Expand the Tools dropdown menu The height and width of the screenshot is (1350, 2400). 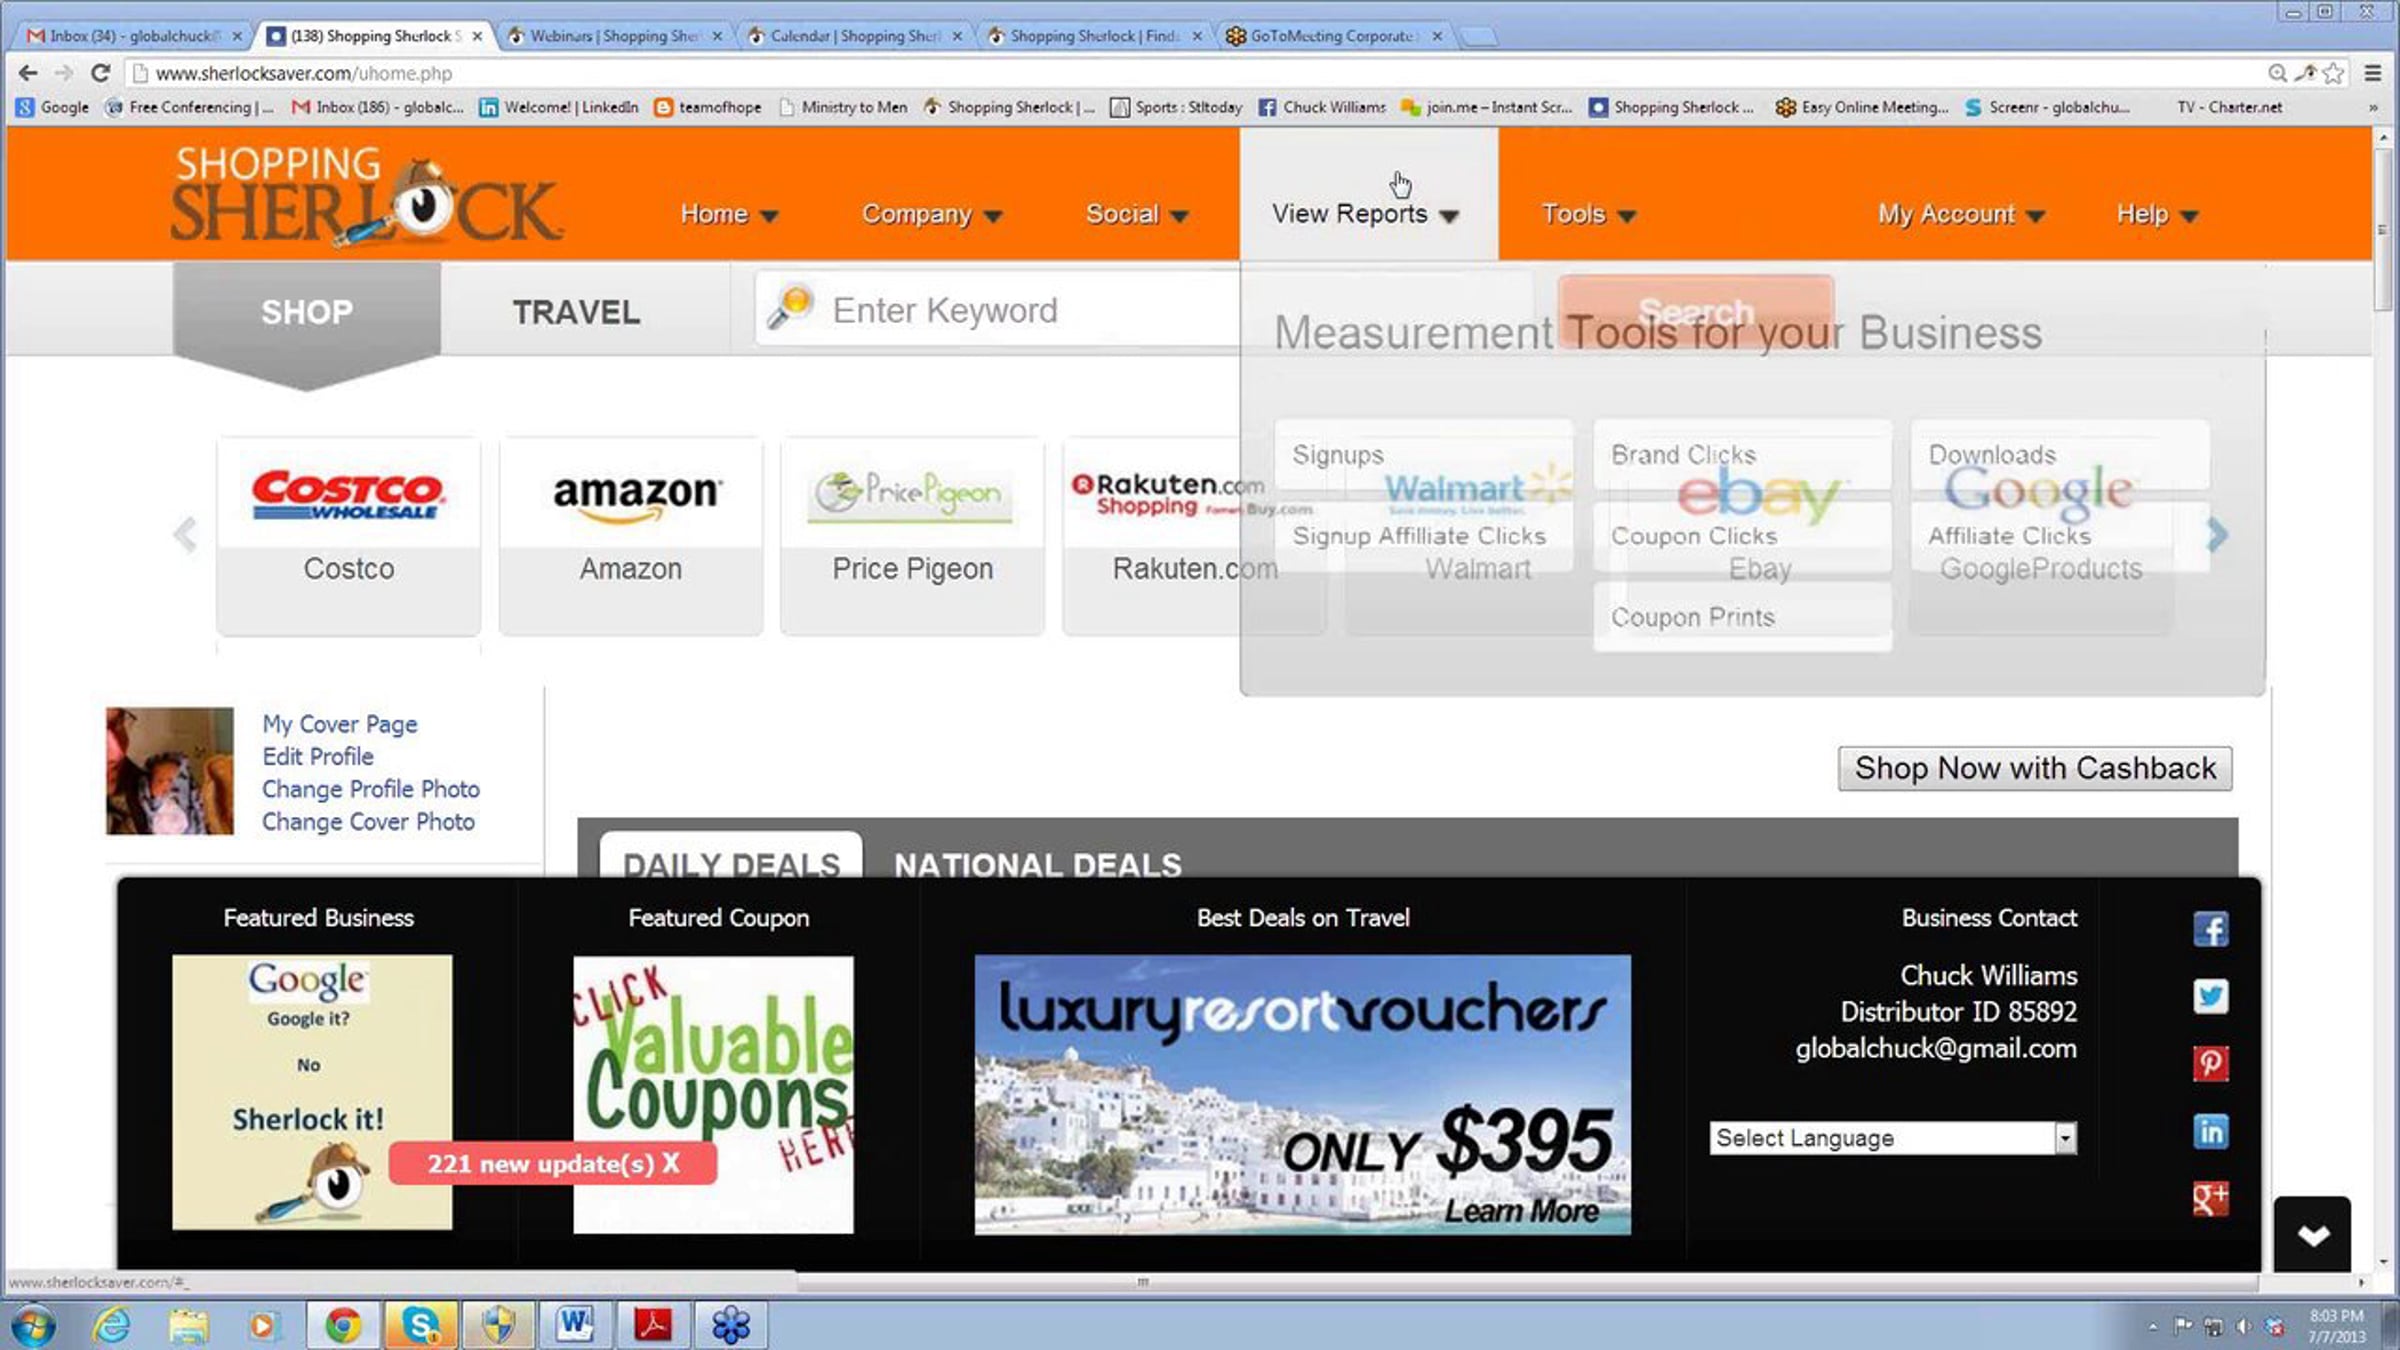(1588, 214)
